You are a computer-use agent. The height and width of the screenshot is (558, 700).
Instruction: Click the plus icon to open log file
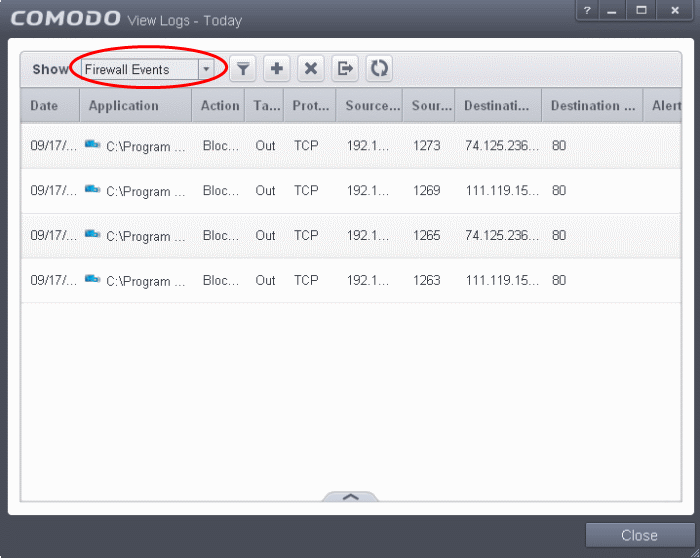tap(277, 69)
